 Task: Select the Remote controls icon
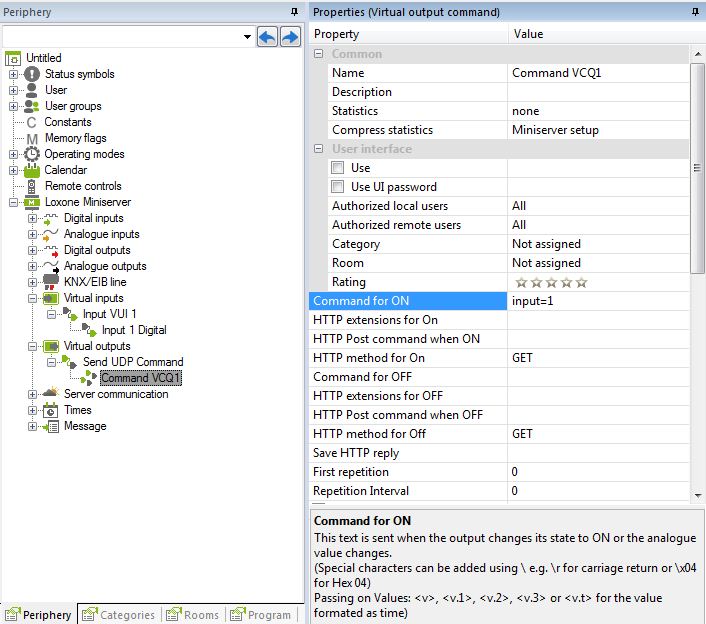(32, 186)
